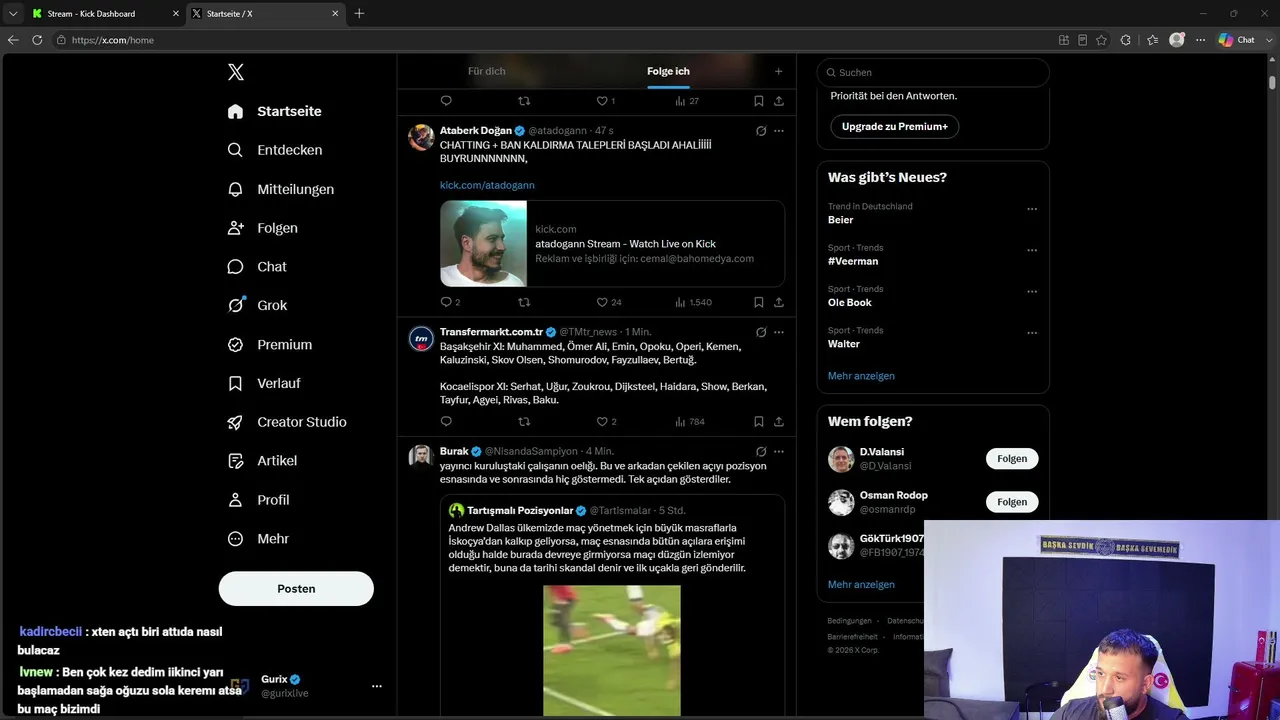Go back using the browser back arrow
Viewport: 1280px width, 720px height.
click(x=13, y=40)
